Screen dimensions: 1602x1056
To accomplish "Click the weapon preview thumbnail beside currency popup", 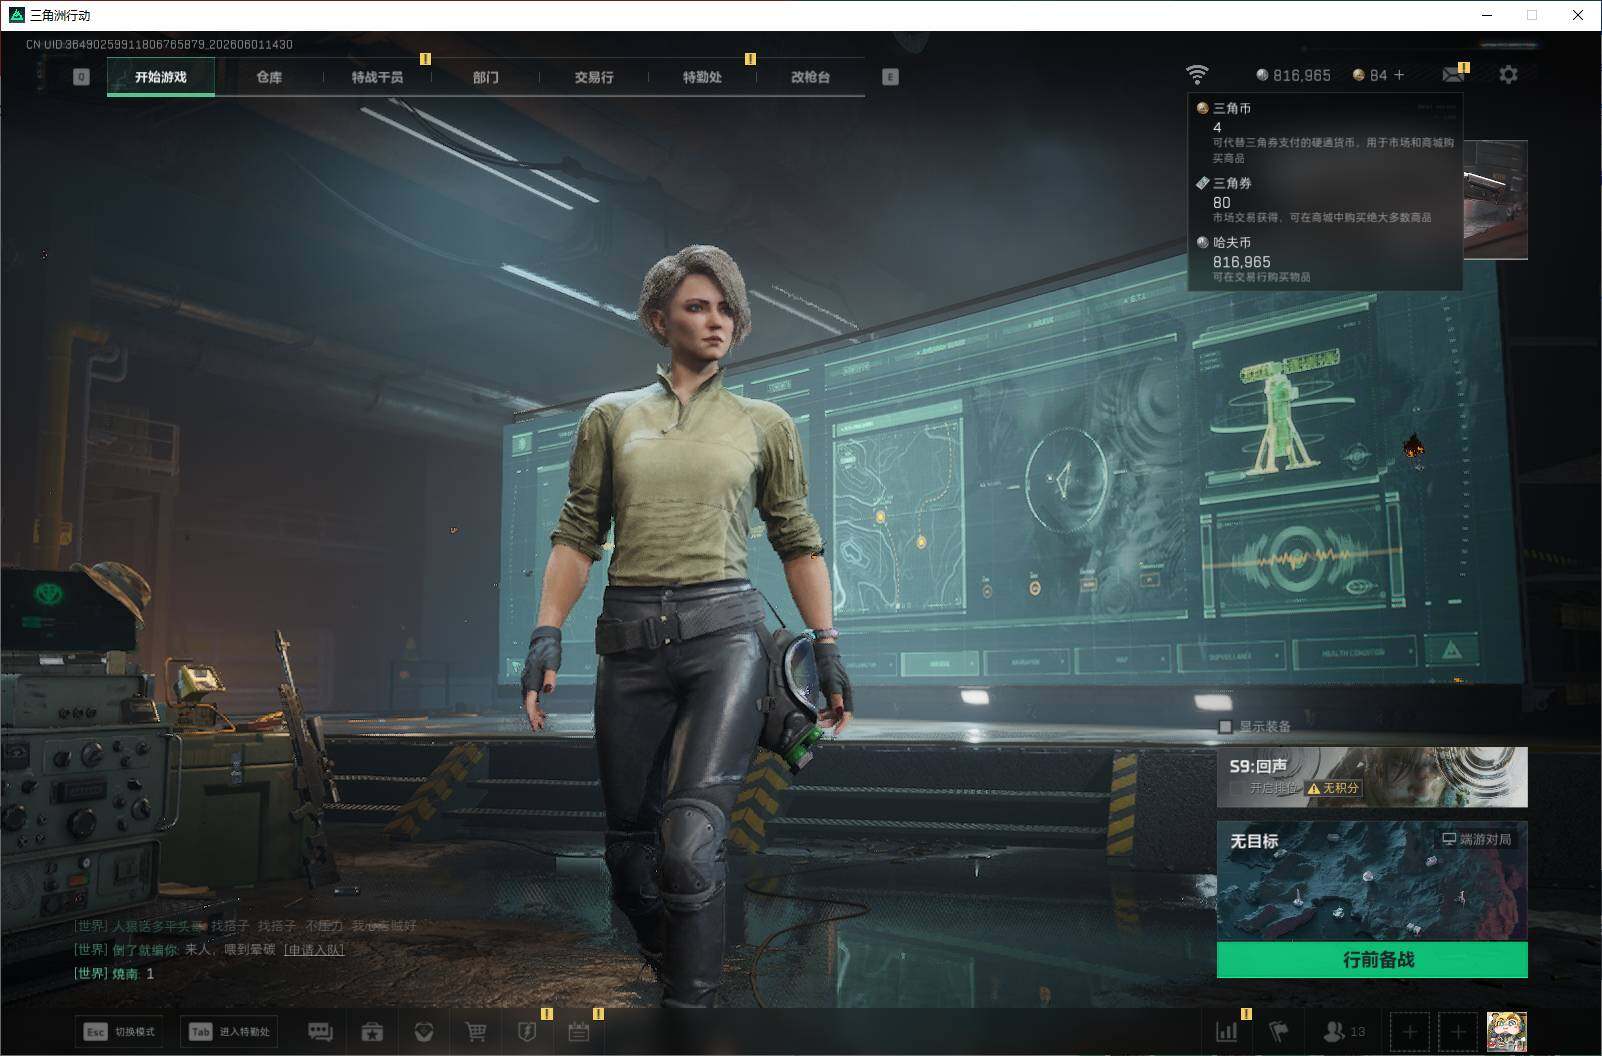I will (1495, 200).
